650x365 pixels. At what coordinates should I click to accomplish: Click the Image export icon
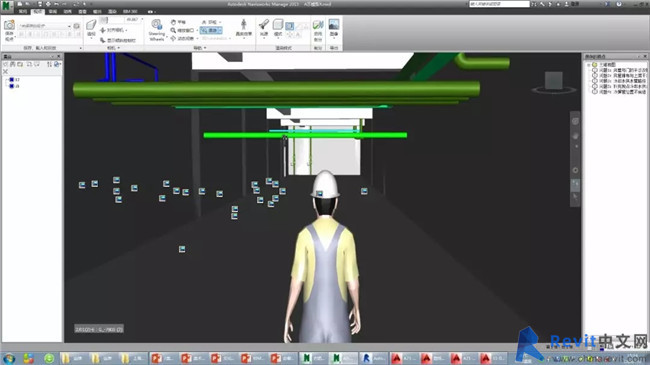point(334,25)
